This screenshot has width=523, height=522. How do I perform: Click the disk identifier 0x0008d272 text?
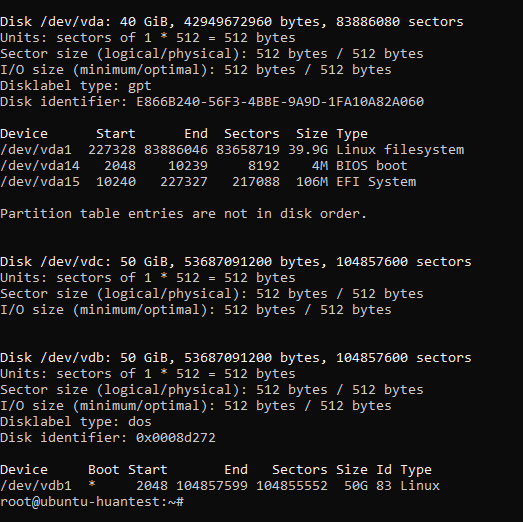click(176, 438)
